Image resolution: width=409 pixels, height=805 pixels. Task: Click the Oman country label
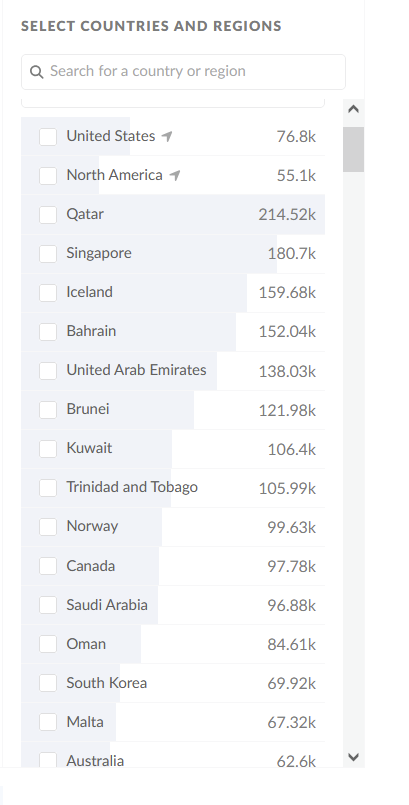coord(86,644)
